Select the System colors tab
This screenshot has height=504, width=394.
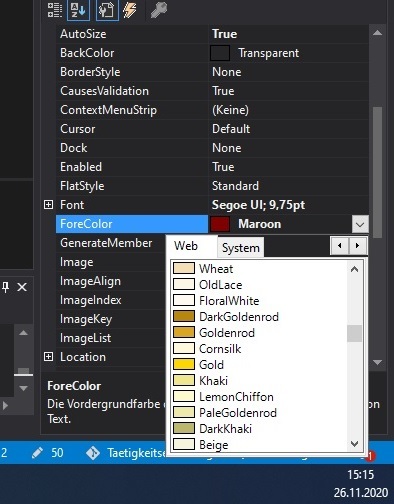click(x=241, y=248)
